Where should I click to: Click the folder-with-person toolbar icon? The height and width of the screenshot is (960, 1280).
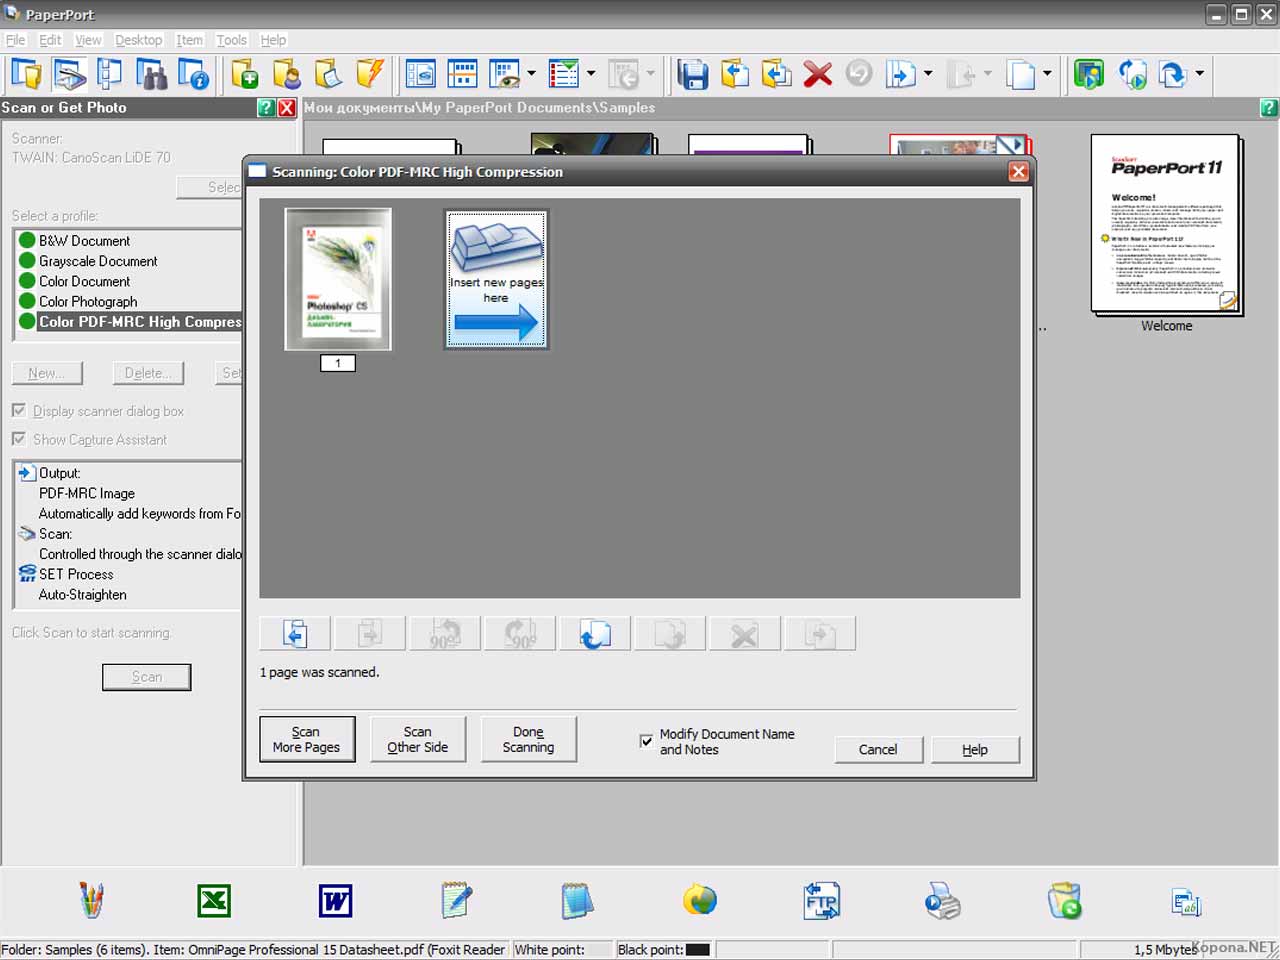(287, 74)
